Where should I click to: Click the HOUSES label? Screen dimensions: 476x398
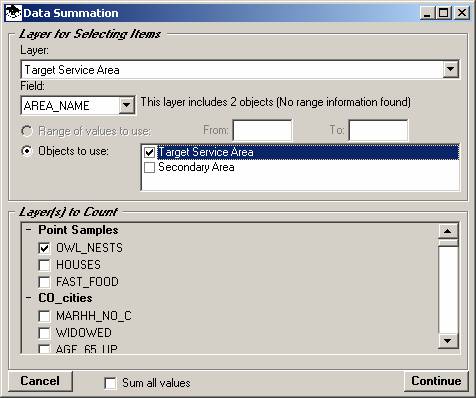78,265
